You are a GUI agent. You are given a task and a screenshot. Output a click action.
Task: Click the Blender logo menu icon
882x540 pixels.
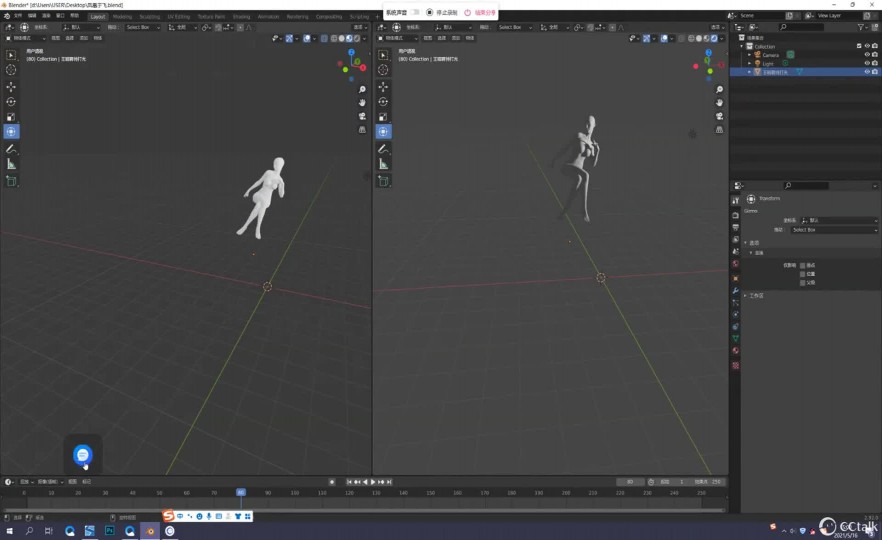(7, 16)
